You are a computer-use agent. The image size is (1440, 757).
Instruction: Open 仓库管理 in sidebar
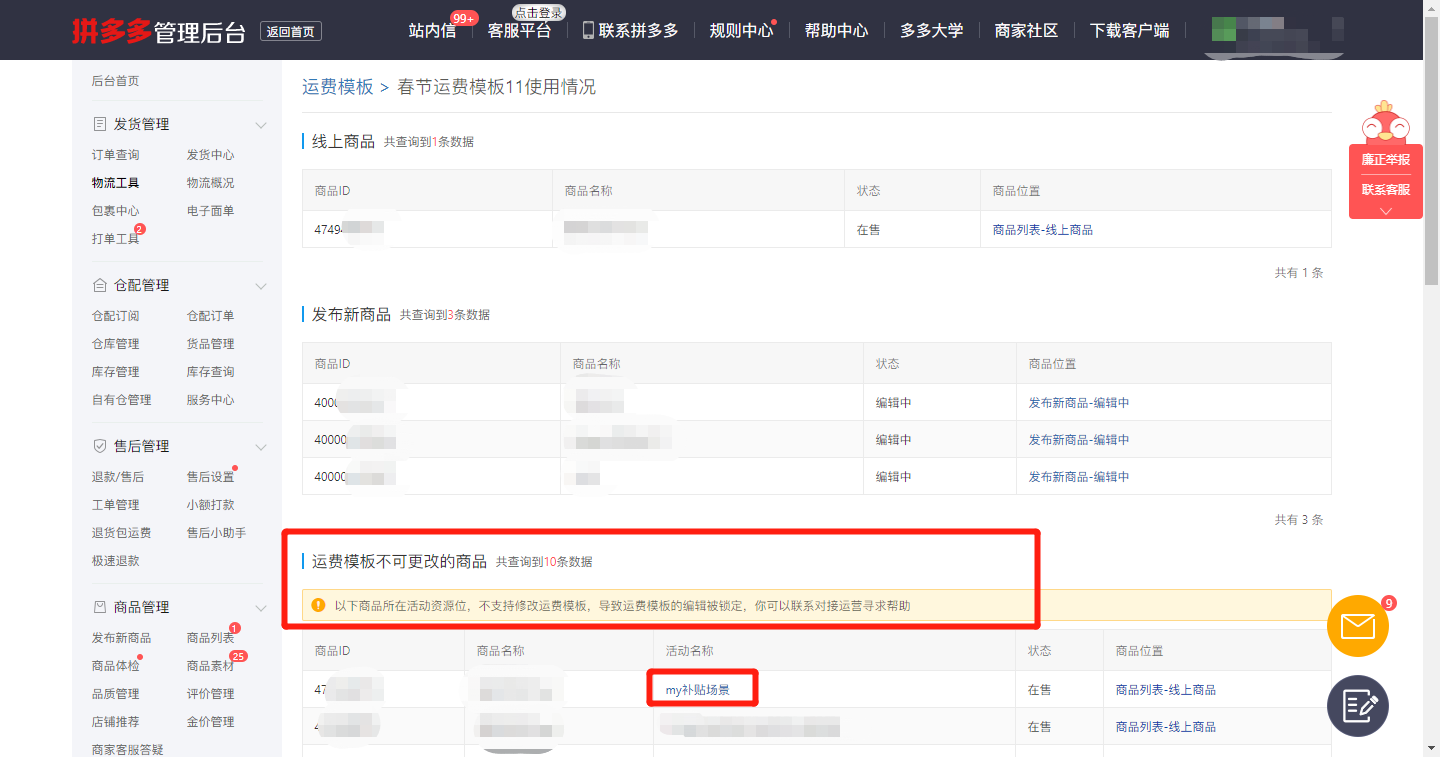pos(116,344)
